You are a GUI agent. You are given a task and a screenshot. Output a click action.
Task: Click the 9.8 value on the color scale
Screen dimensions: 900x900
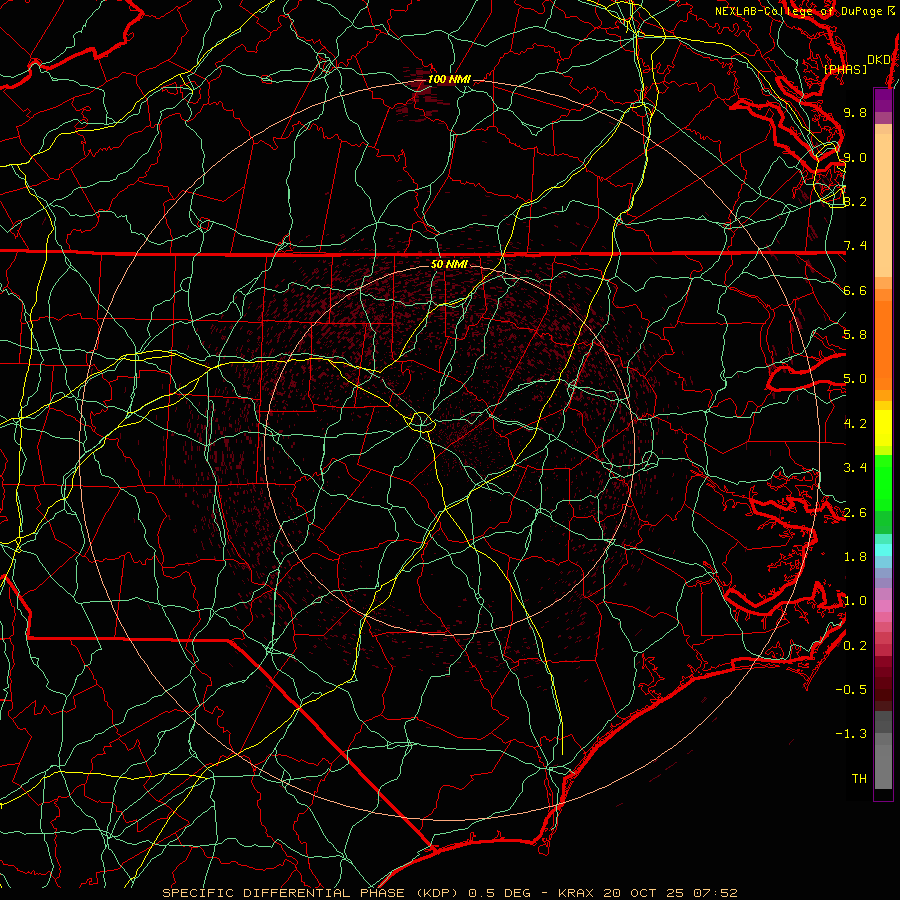855,112
